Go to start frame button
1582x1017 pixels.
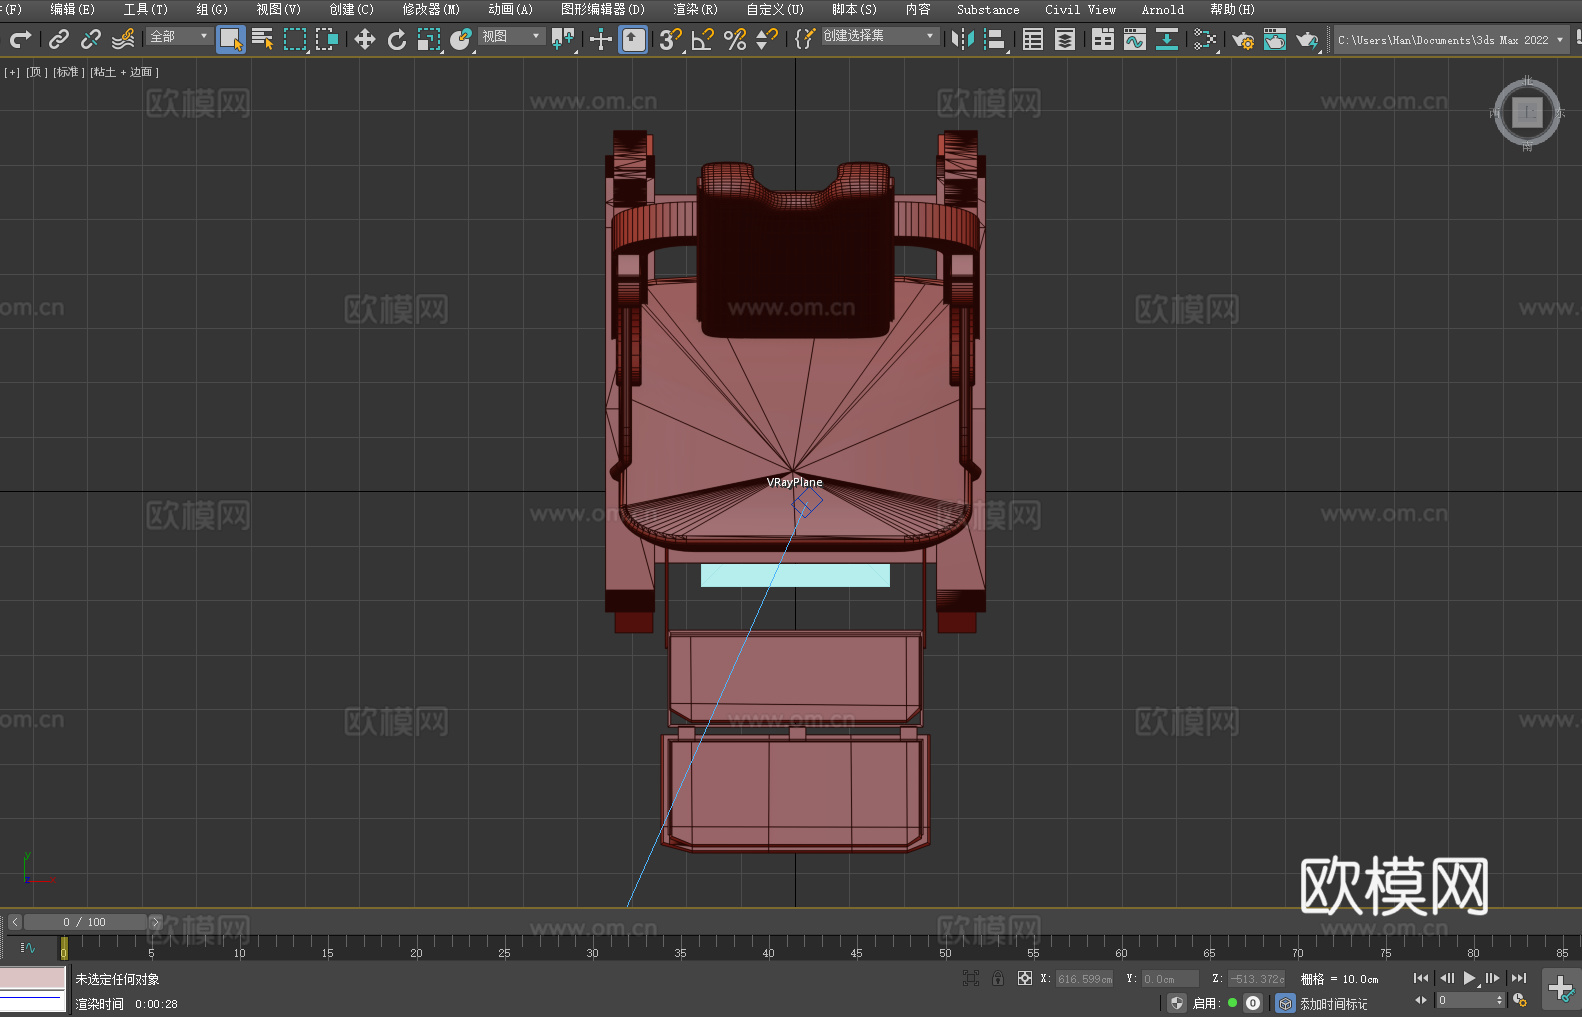[1421, 978]
